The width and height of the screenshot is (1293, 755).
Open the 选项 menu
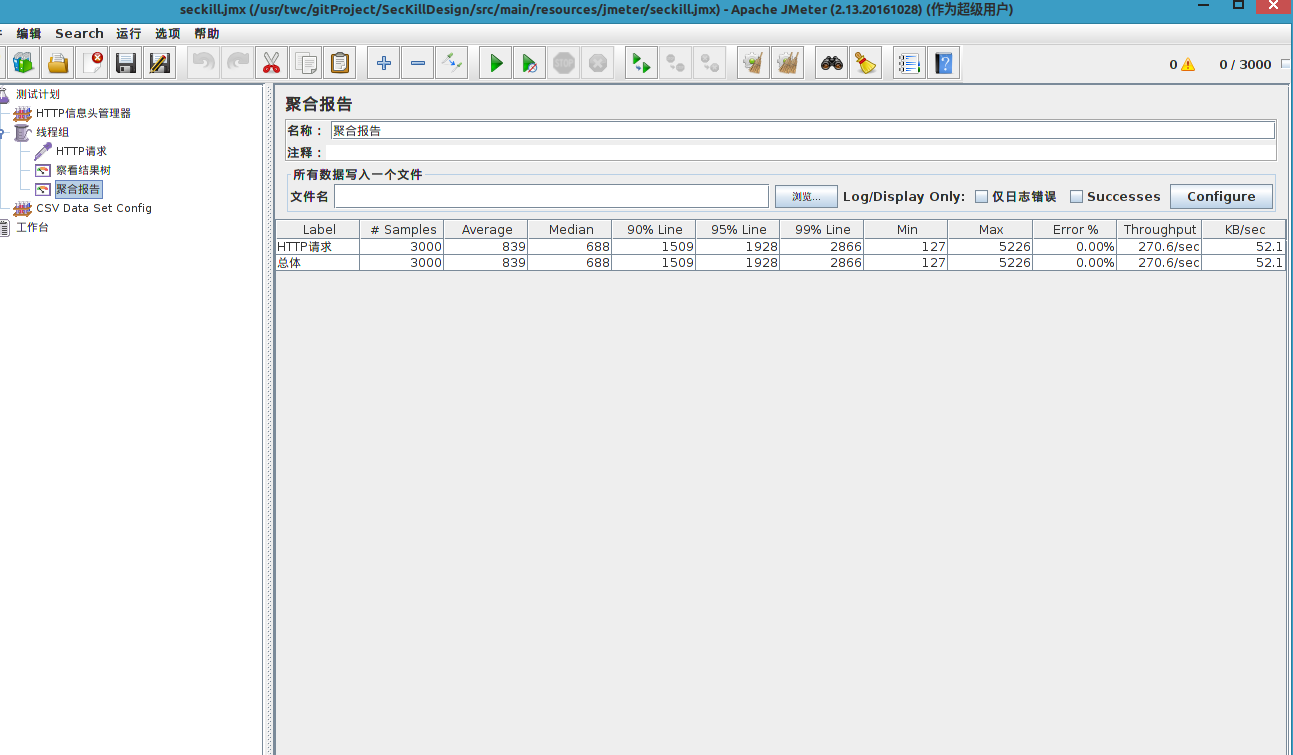pos(166,33)
